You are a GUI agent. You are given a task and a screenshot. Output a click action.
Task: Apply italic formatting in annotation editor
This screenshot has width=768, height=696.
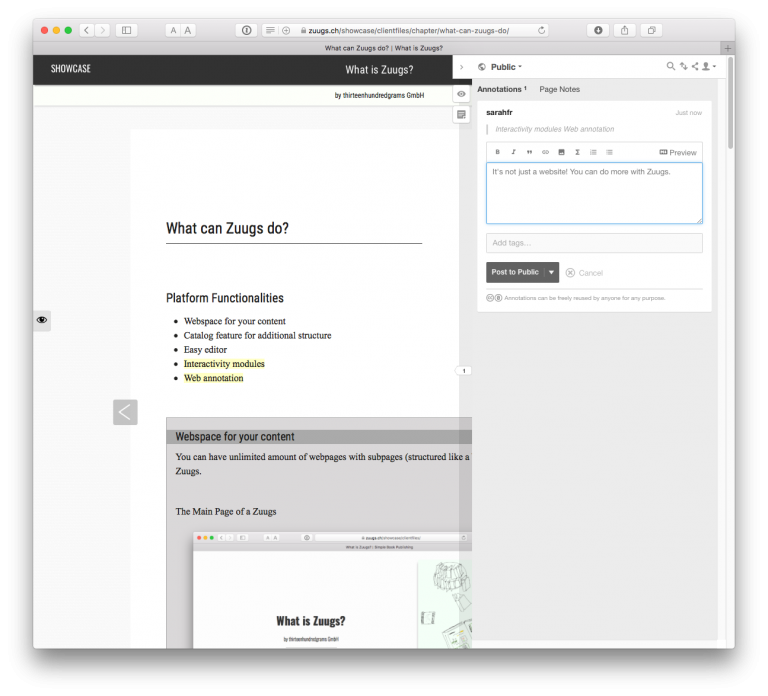[514, 152]
